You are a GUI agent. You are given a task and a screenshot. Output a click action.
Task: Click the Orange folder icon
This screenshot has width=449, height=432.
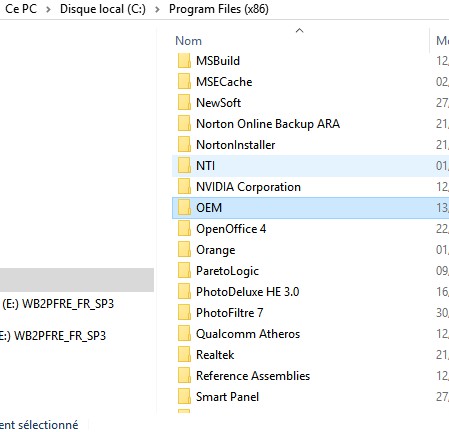(184, 250)
